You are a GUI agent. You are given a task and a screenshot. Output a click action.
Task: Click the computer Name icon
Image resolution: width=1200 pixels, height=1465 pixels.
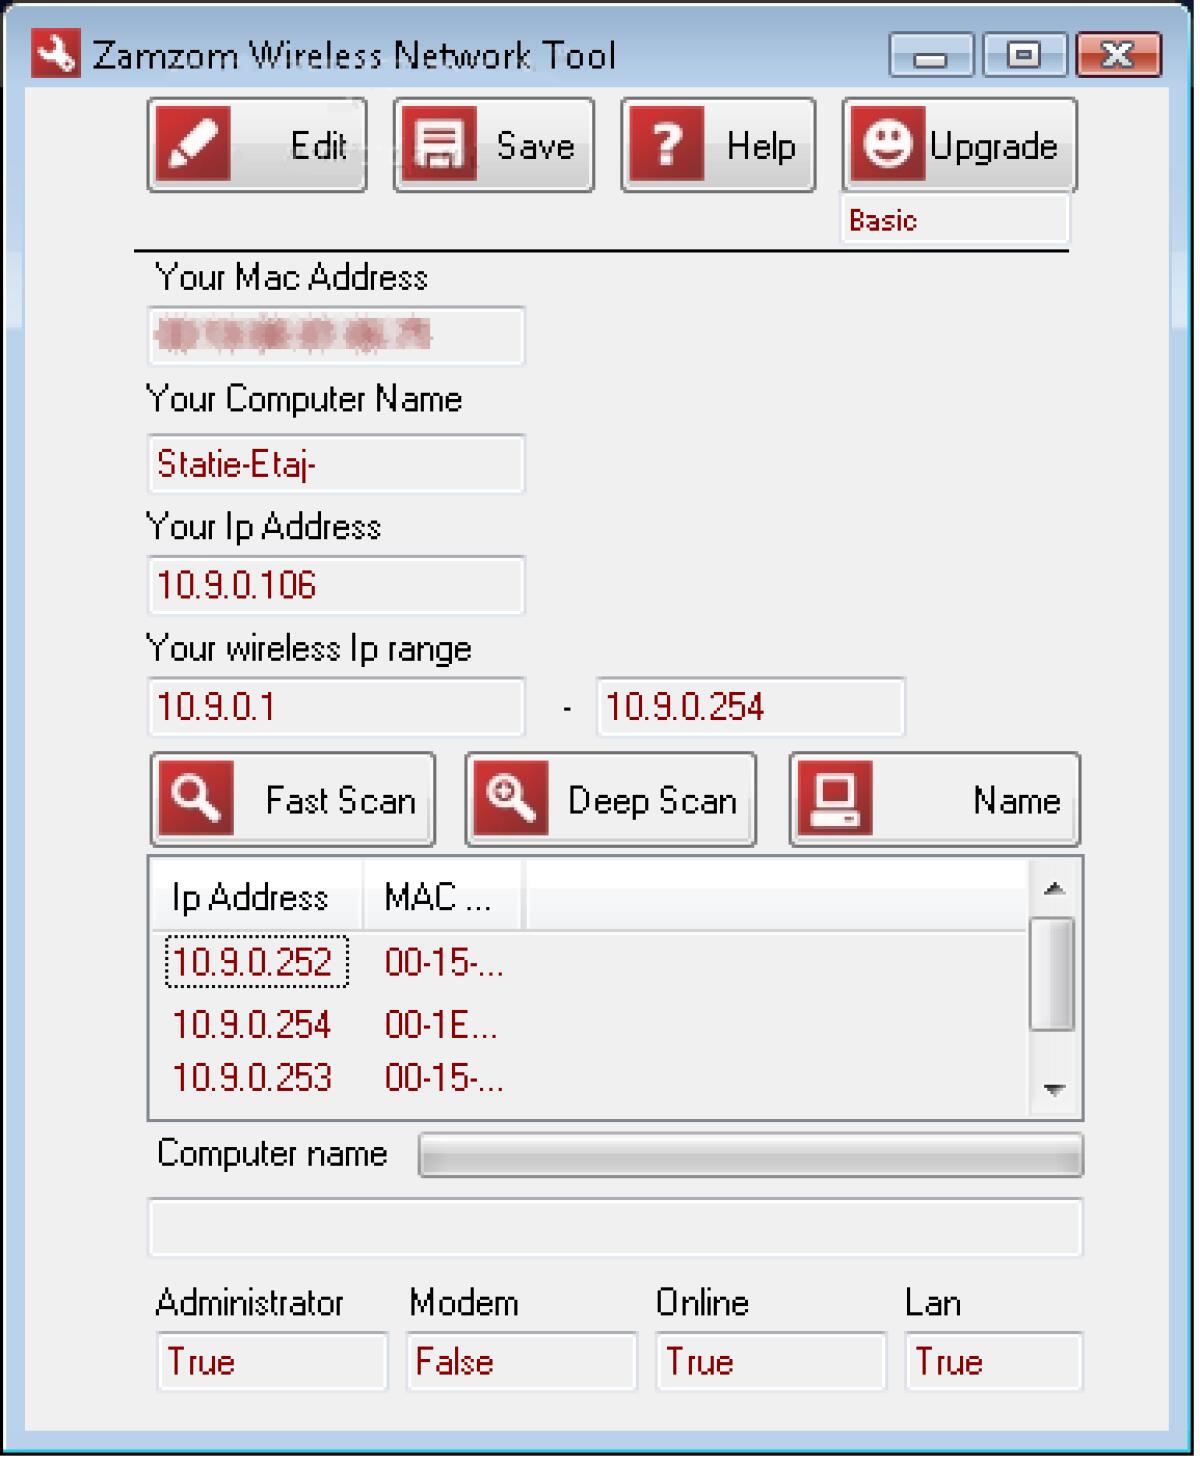pos(835,798)
